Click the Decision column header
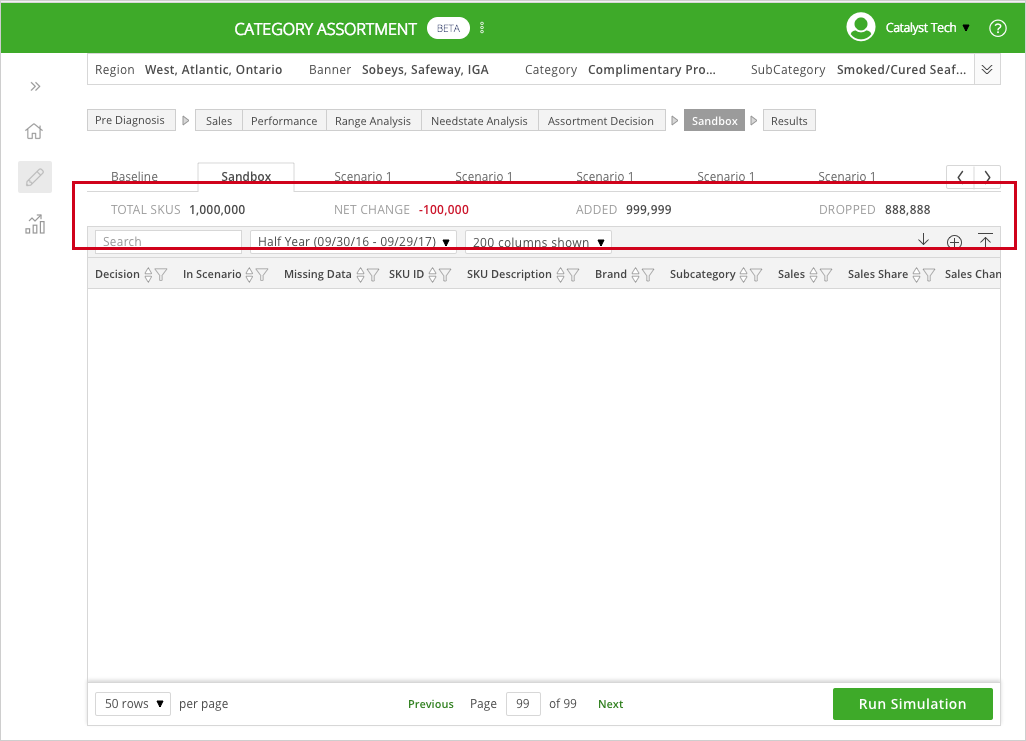Screen dimensions: 1026x741 click(117, 274)
